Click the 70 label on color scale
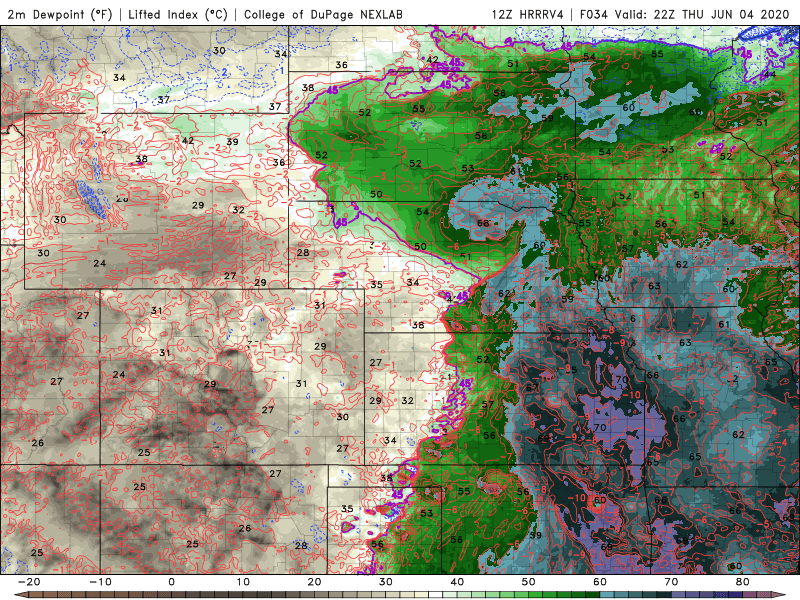 click(671, 582)
